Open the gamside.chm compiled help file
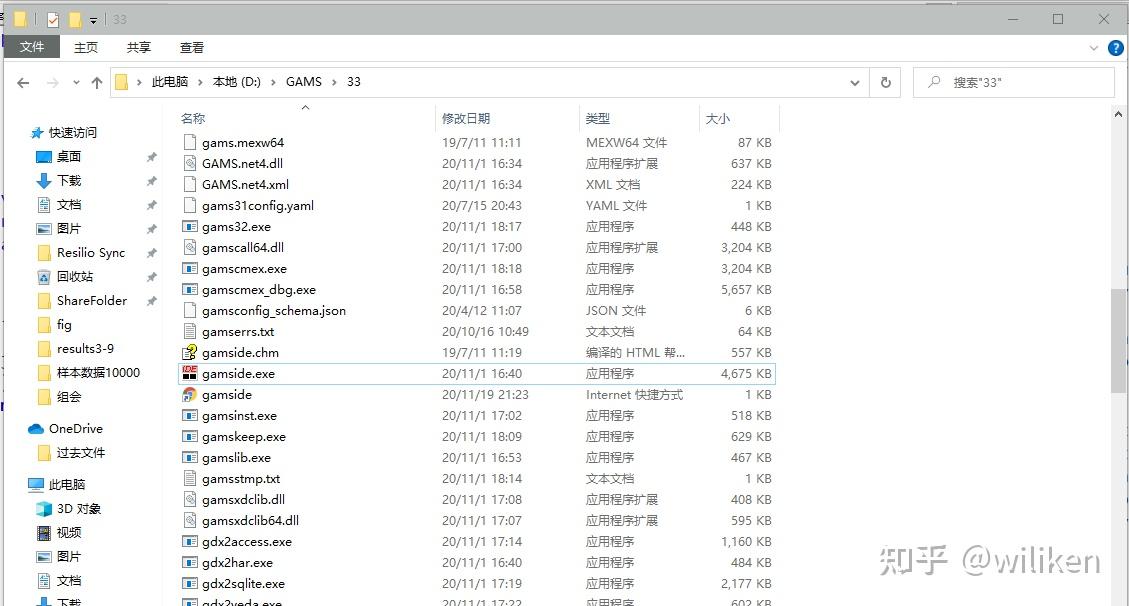The height and width of the screenshot is (606, 1129). 236,352
